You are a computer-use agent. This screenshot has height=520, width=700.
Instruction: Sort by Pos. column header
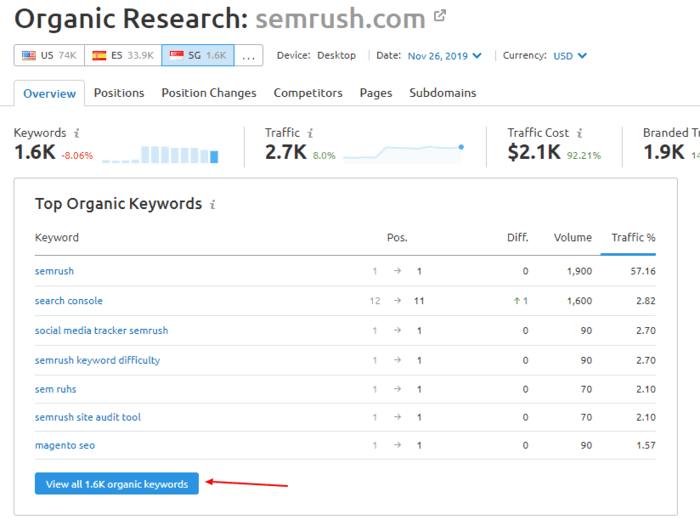click(x=397, y=237)
